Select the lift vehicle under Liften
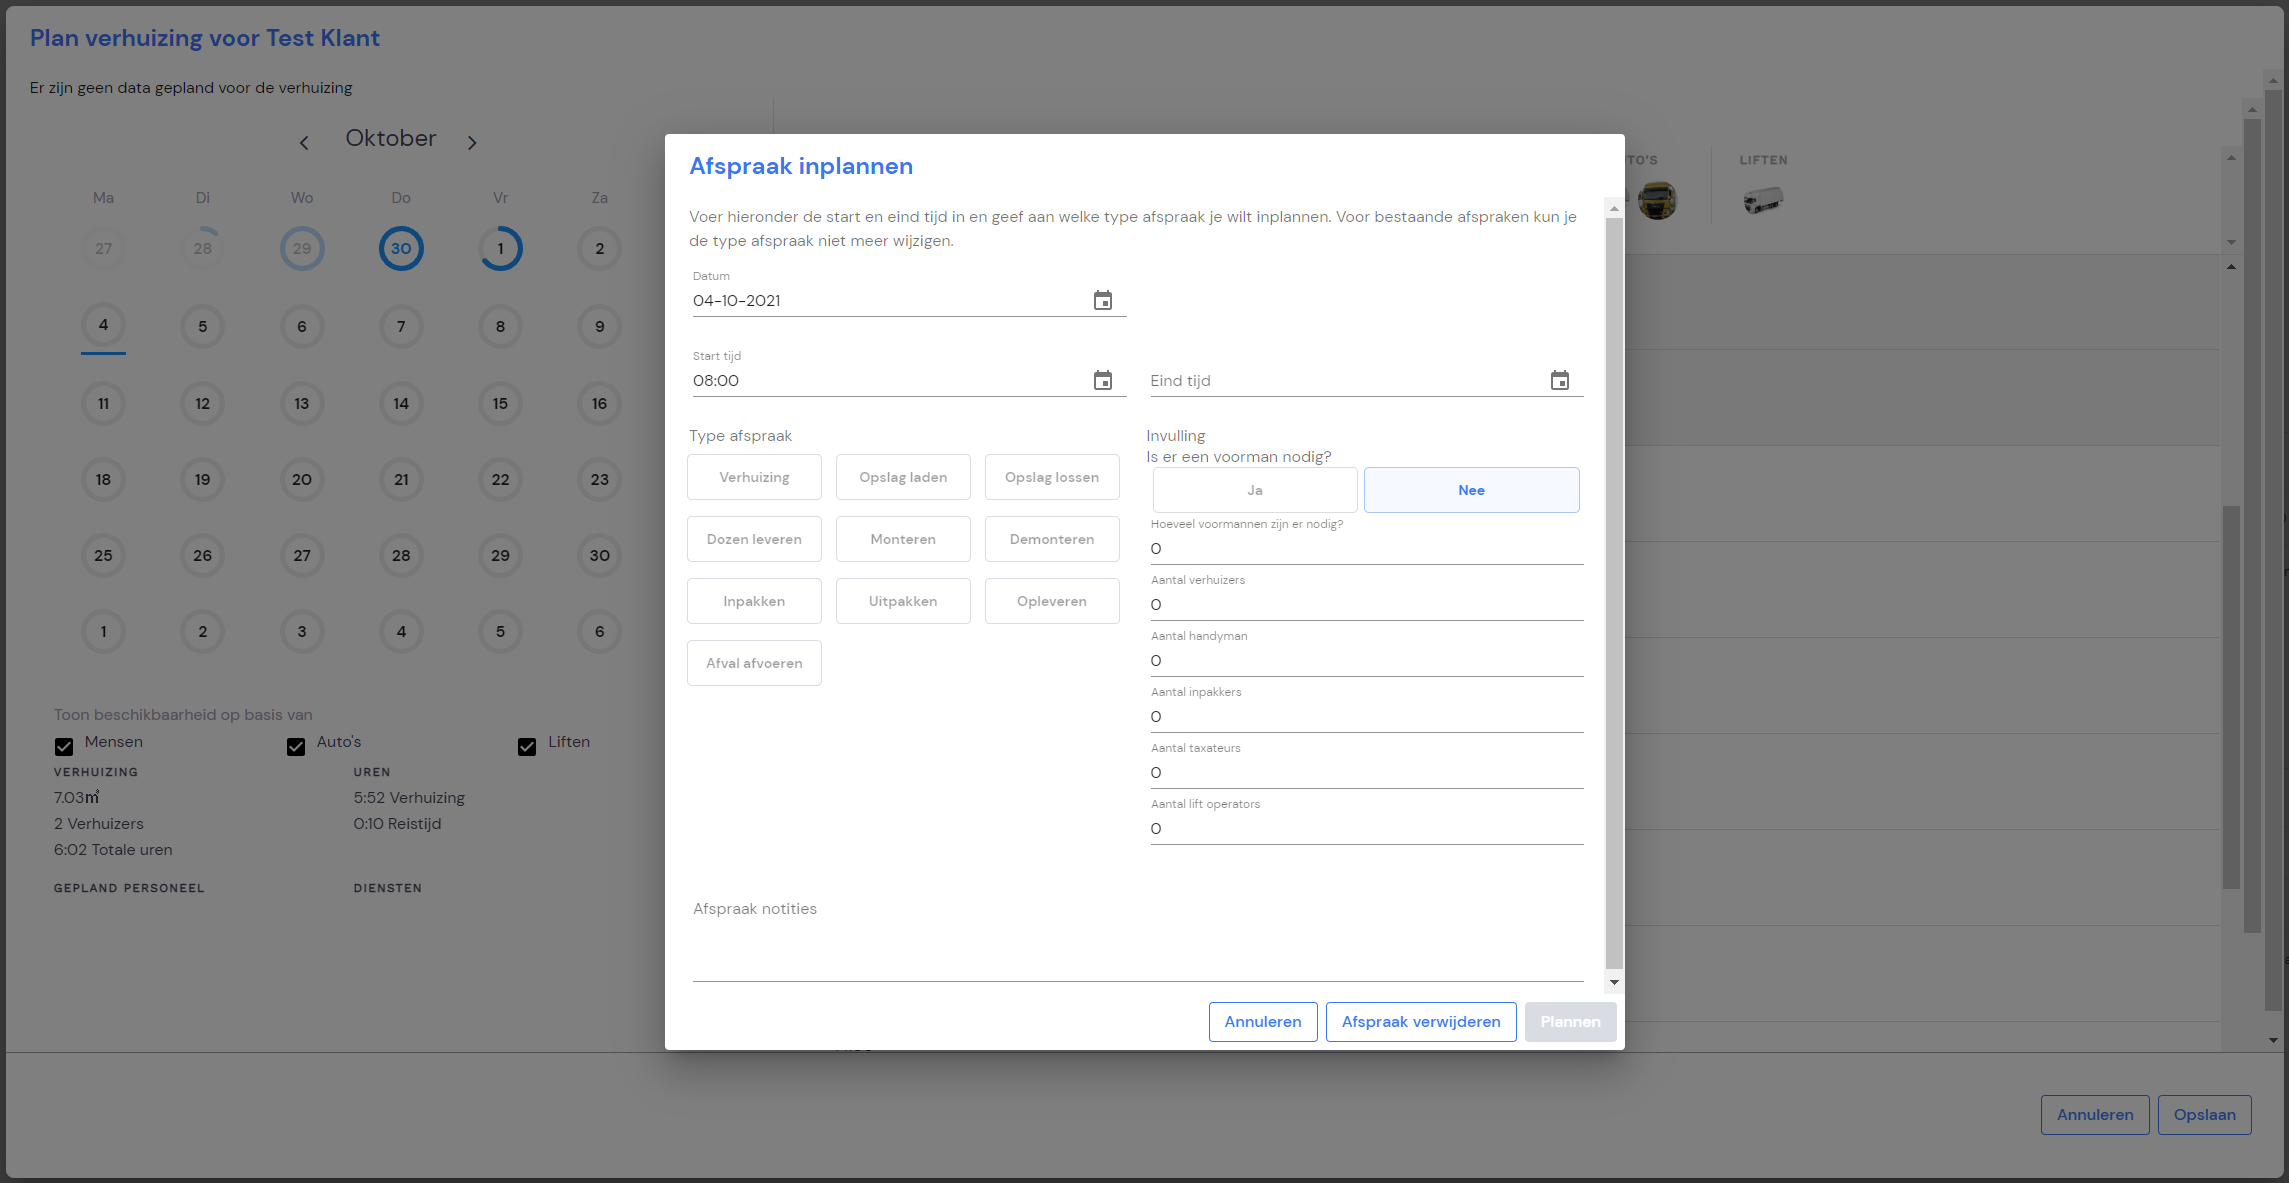The image size is (2289, 1183). tap(1762, 200)
